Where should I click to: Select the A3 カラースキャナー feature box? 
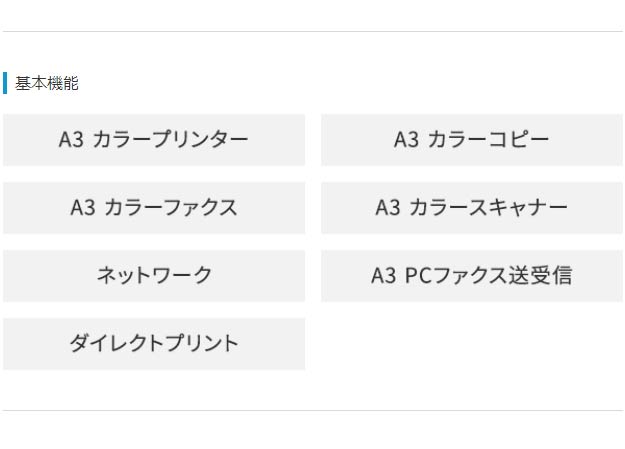[471, 208]
